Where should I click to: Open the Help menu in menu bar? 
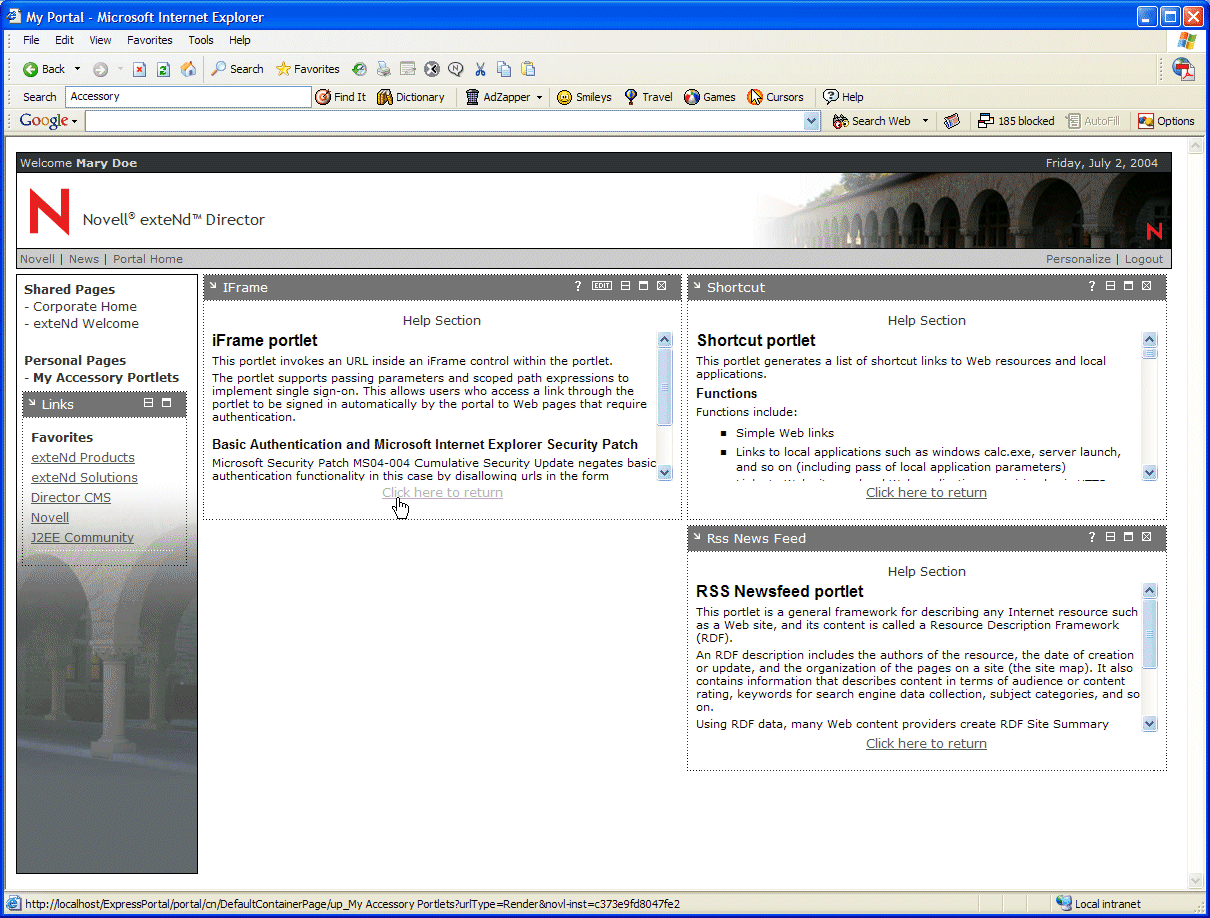point(239,40)
